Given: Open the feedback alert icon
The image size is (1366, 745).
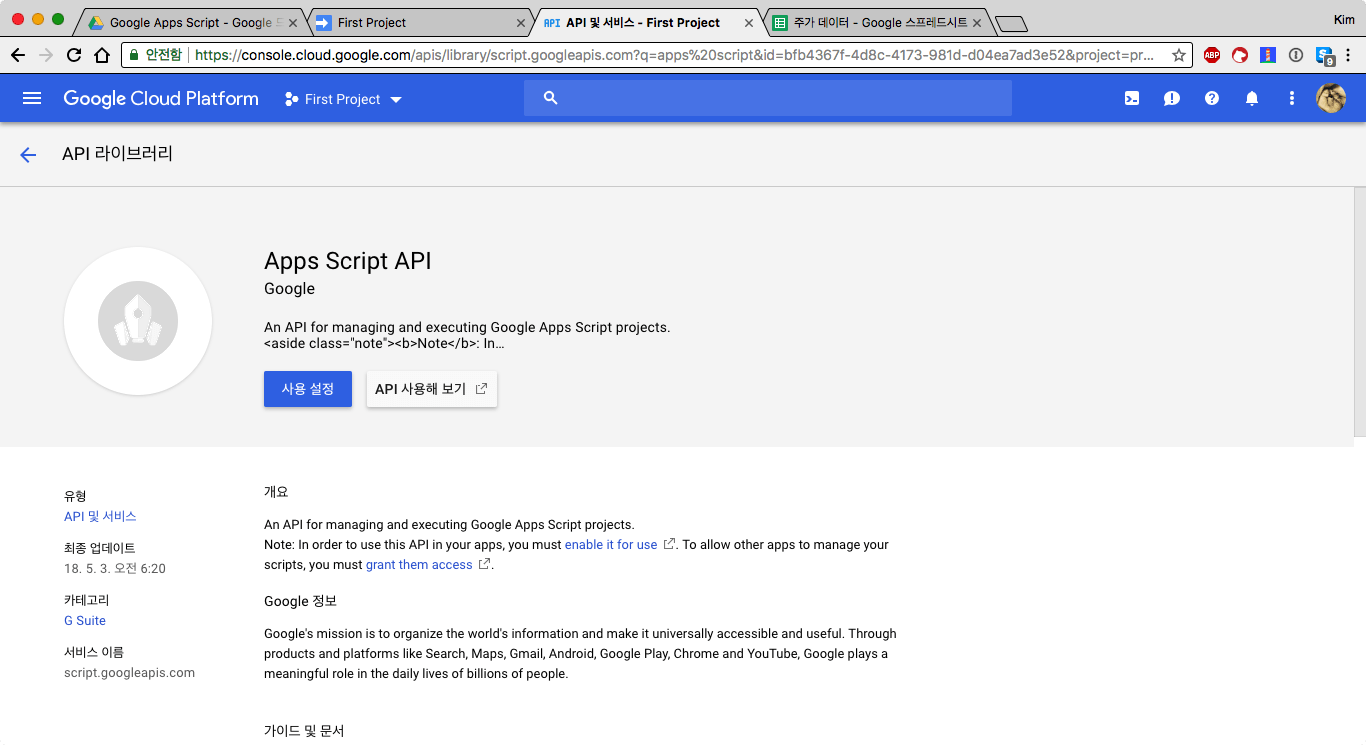Looking at the screenshot, I should coord(1172,98).
